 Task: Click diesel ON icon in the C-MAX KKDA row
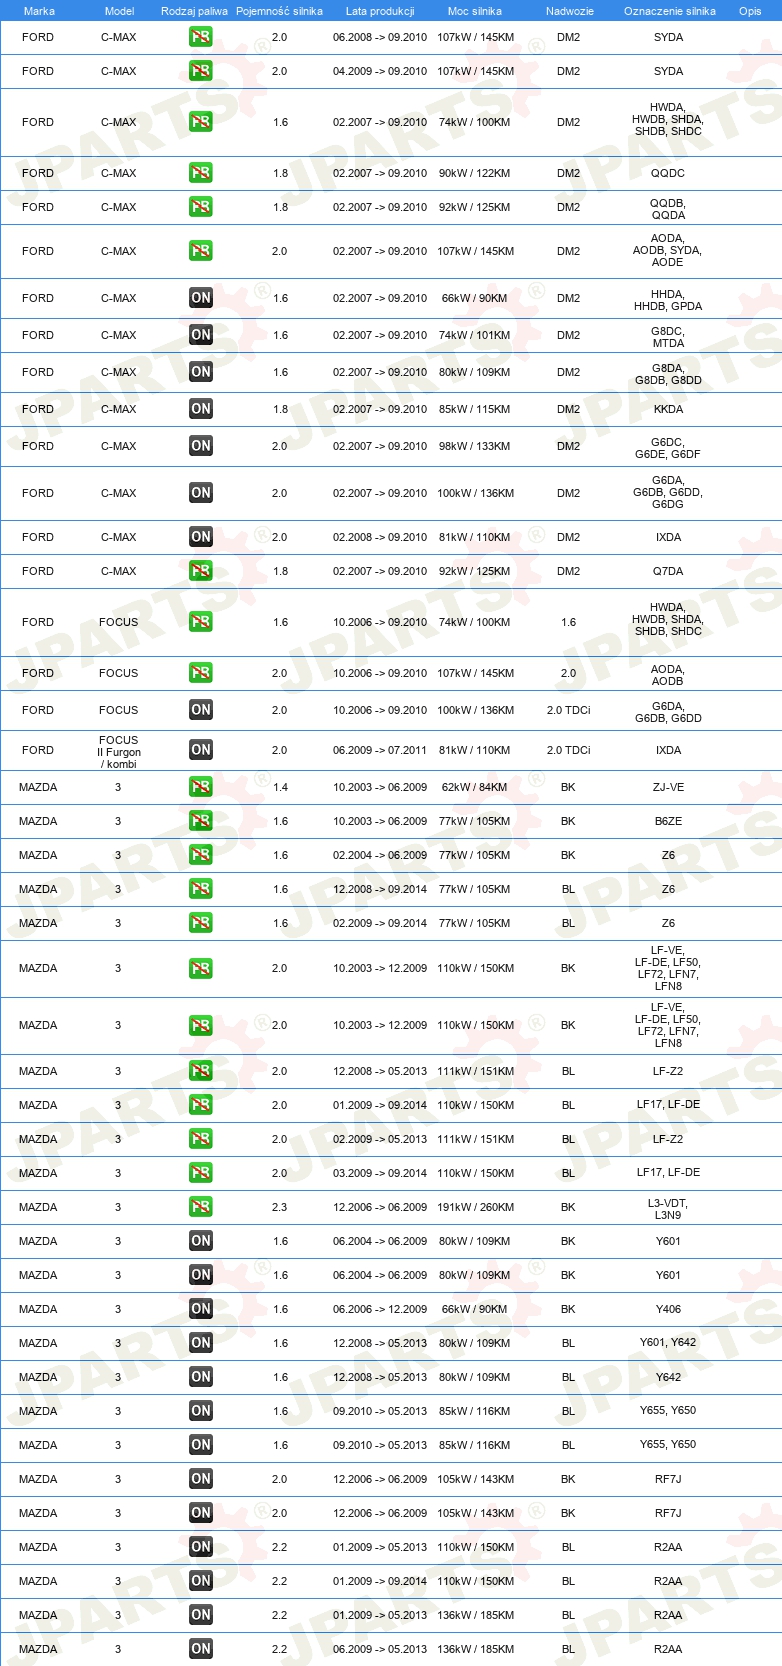coord(201,409)
